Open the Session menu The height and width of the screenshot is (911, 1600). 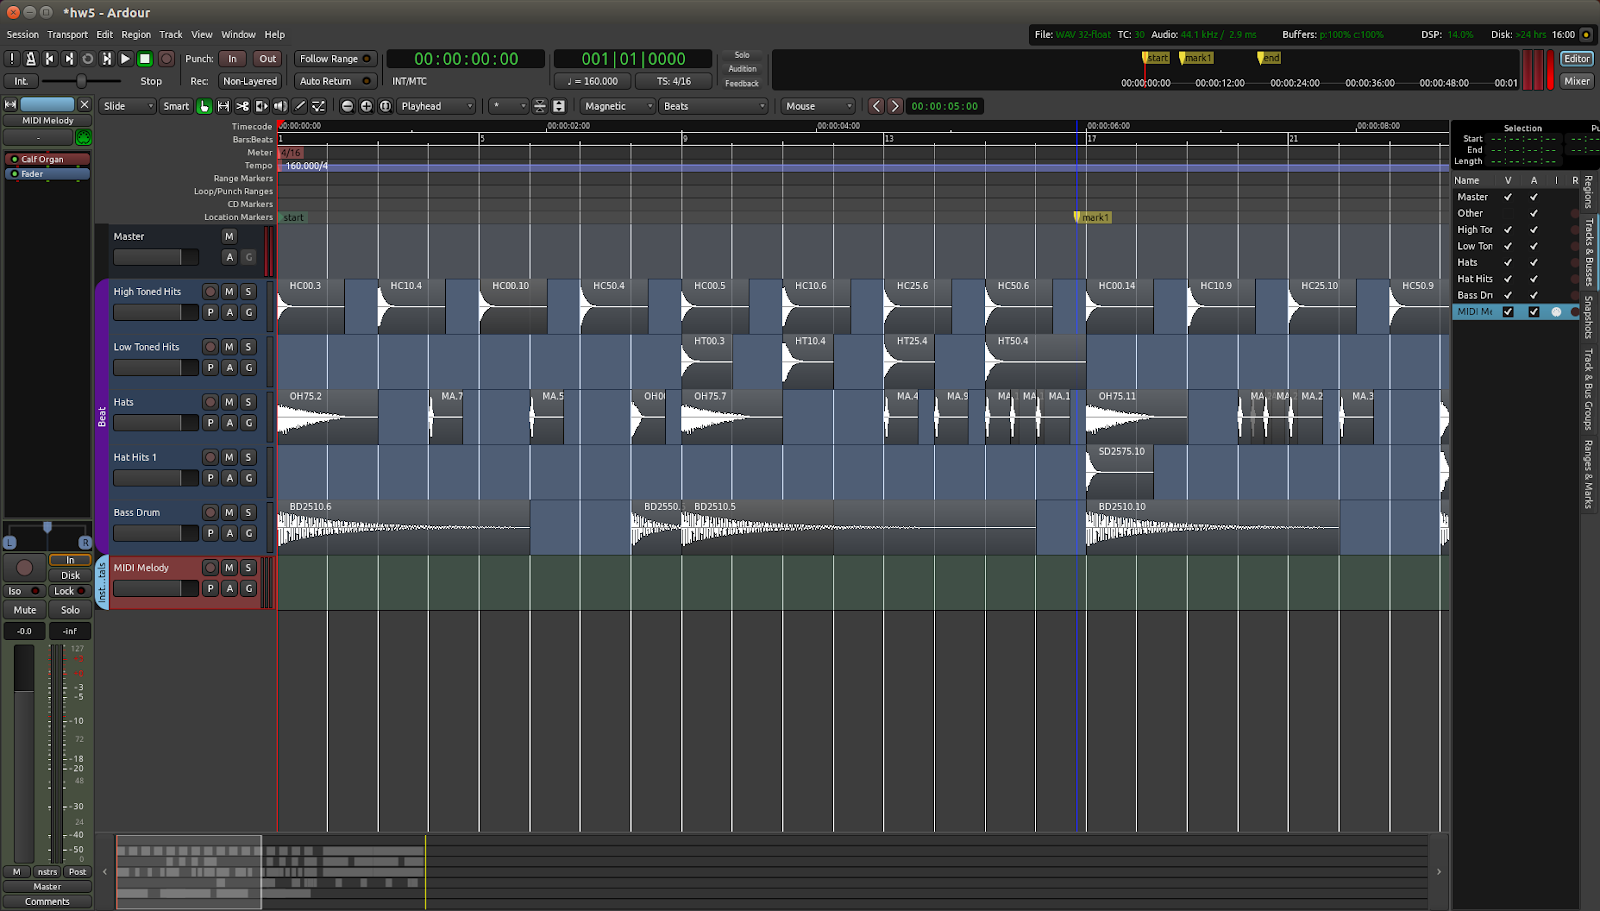[x=22, y=34]
